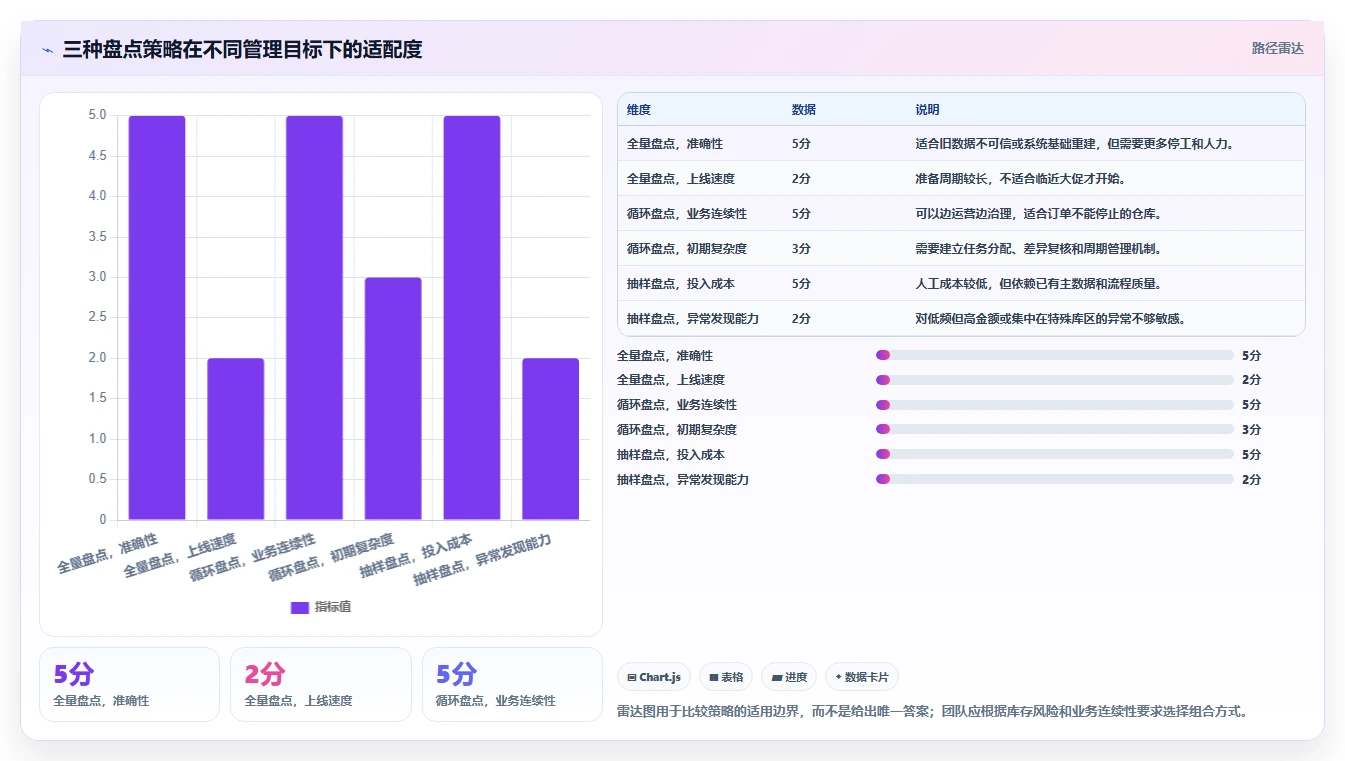
Task: Click progress bar for 全量盘点，上线速度
Action: [1055, 380]
